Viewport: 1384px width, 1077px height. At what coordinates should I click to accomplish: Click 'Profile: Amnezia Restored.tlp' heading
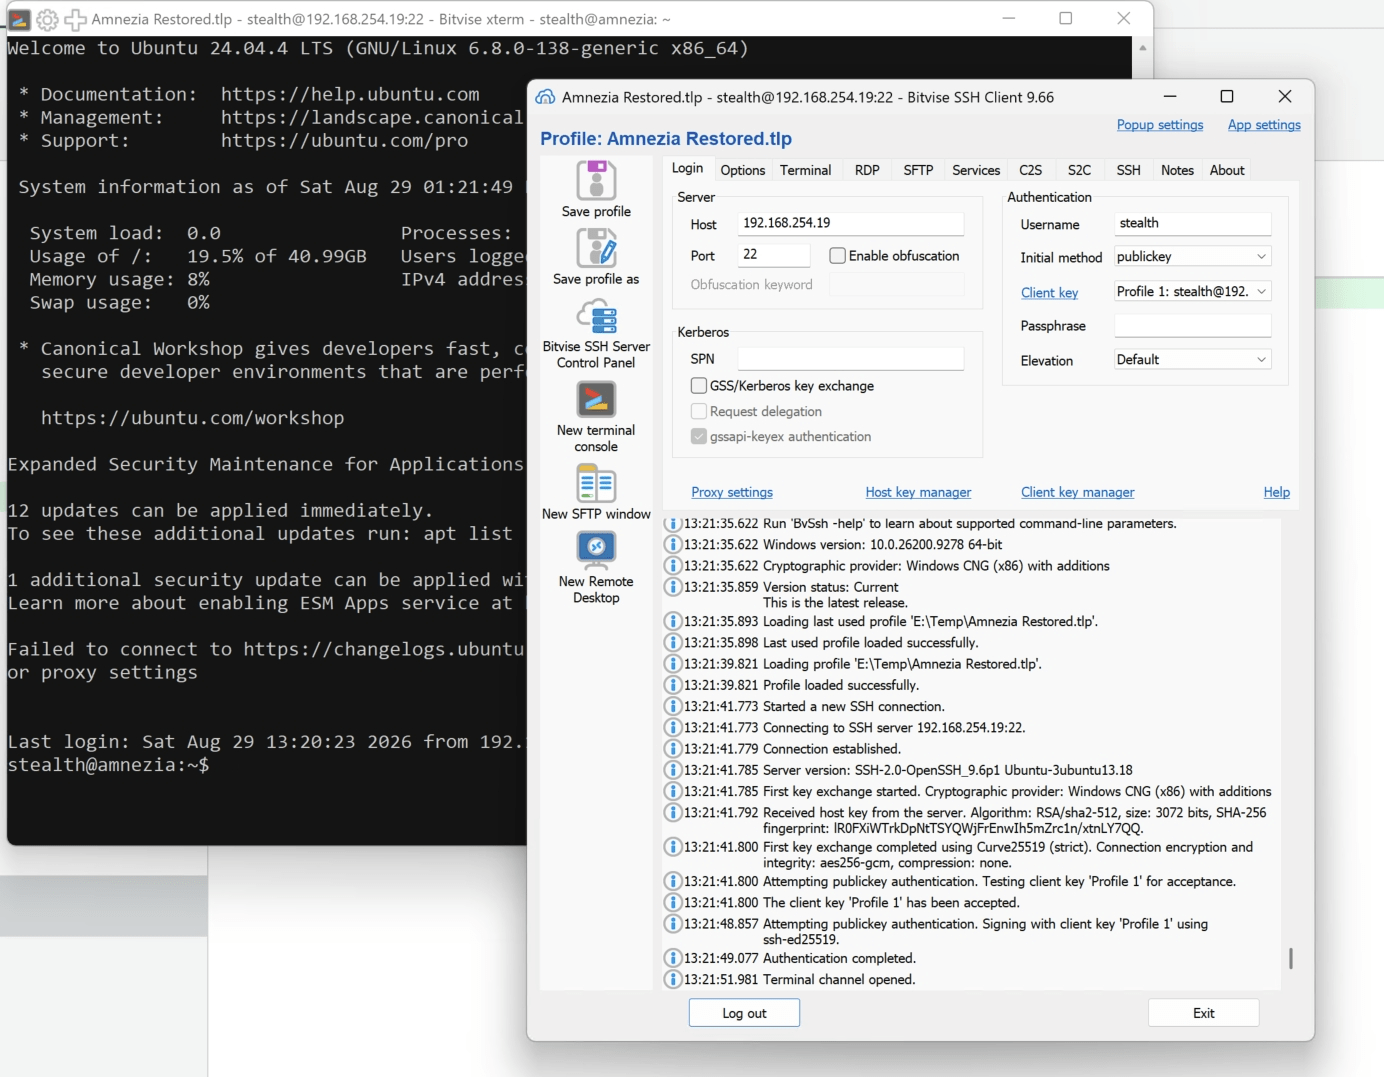(x=666, y=139)
